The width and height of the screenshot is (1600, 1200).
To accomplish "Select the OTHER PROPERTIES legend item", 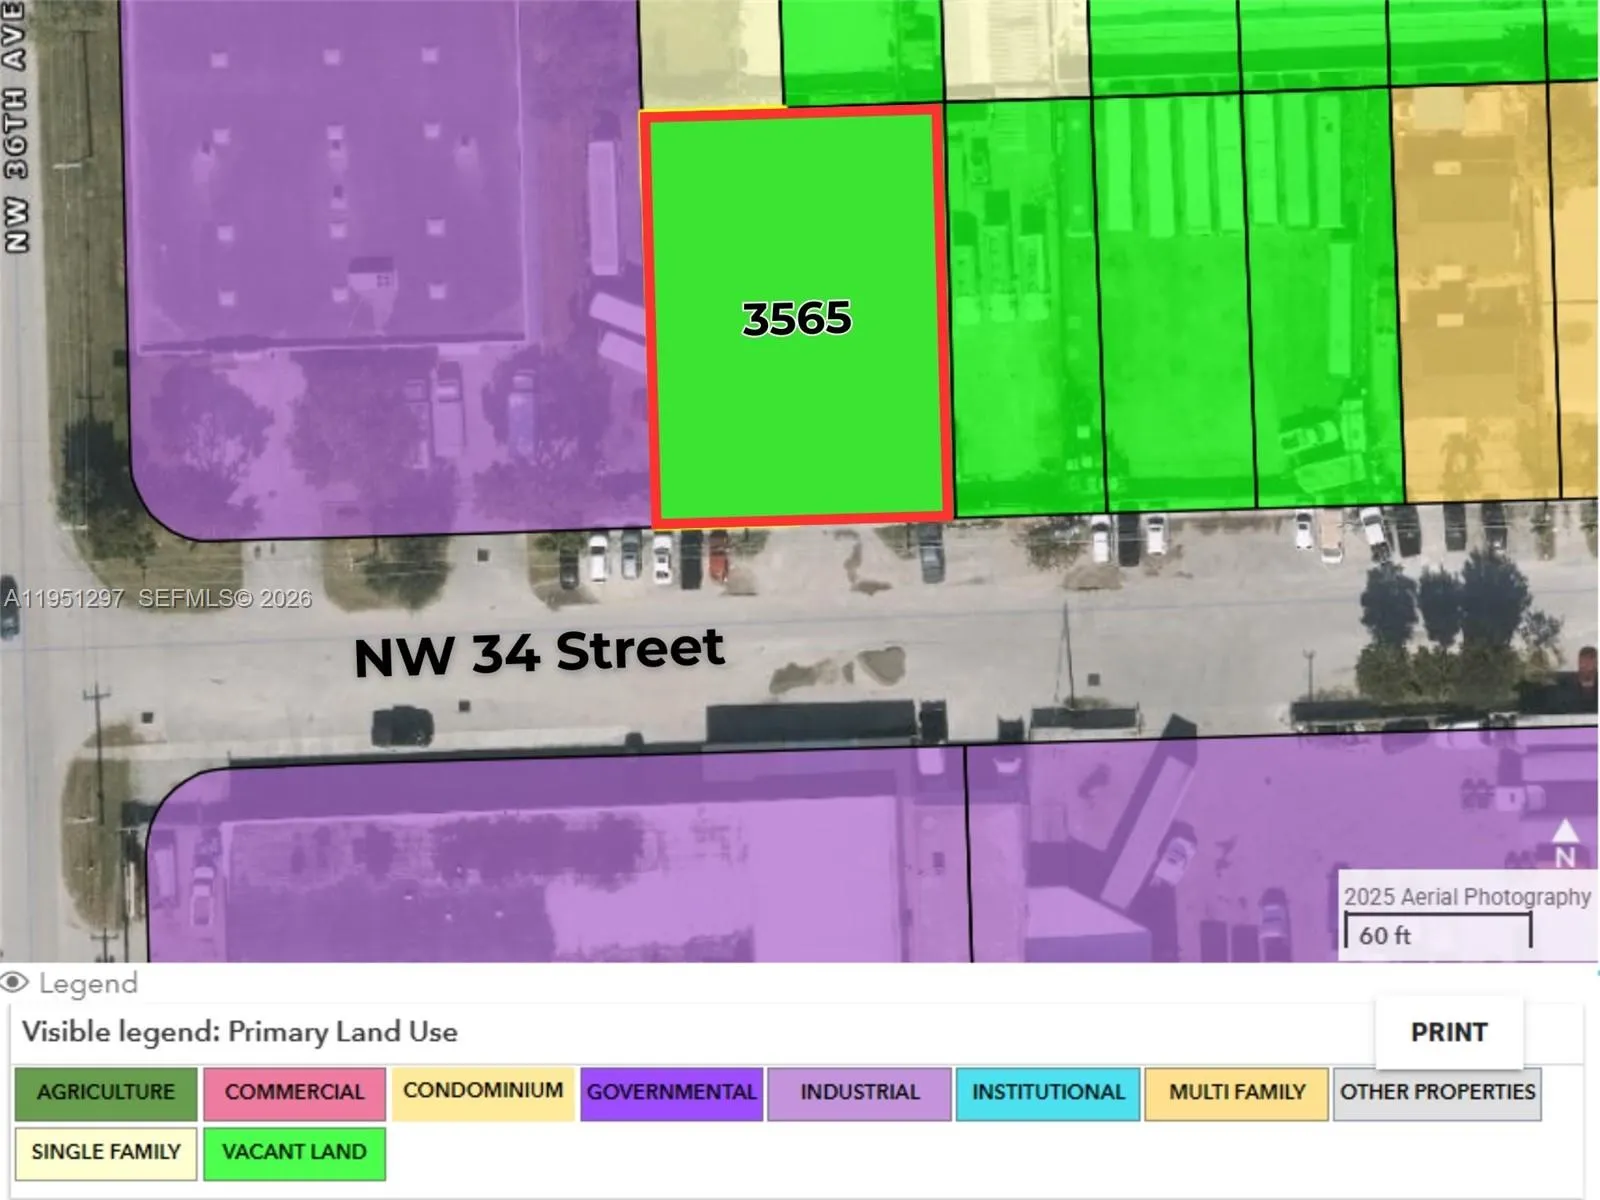I will 1436,1092.
